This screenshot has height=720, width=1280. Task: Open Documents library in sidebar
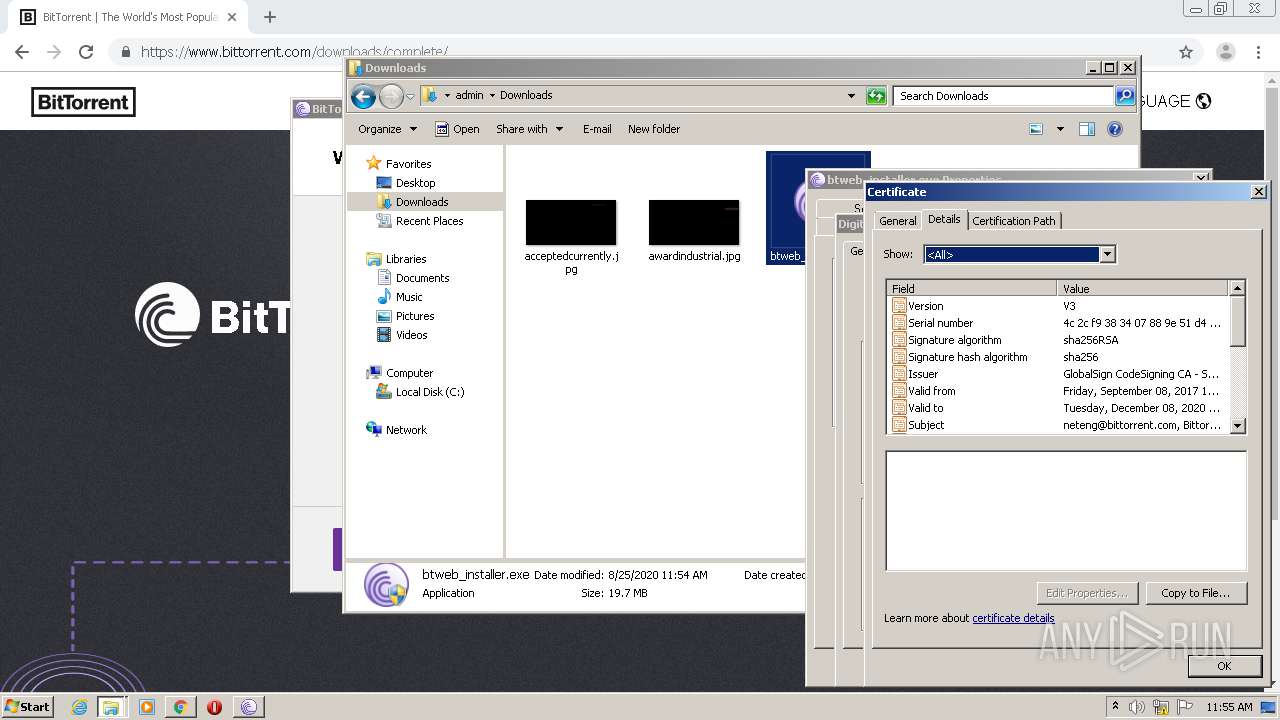click(x=422, y=278)
